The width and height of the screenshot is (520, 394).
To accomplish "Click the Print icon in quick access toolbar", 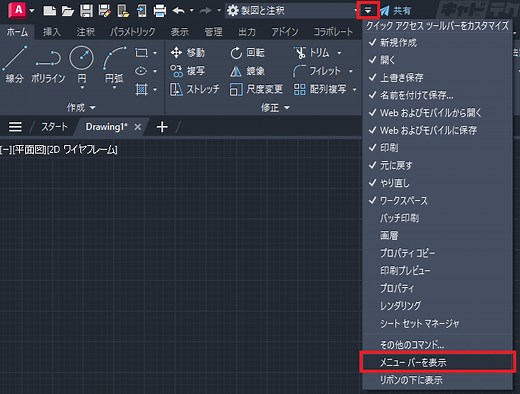I will click(160, 11).
